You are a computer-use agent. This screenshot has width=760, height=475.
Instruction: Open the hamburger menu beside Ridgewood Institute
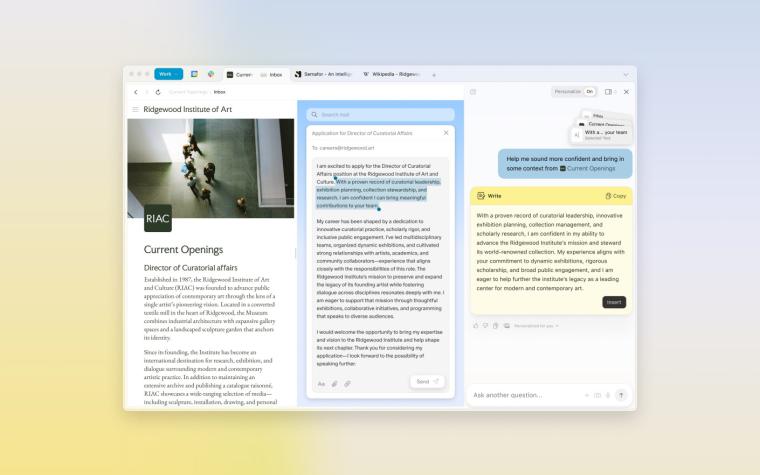click(135, 110)
